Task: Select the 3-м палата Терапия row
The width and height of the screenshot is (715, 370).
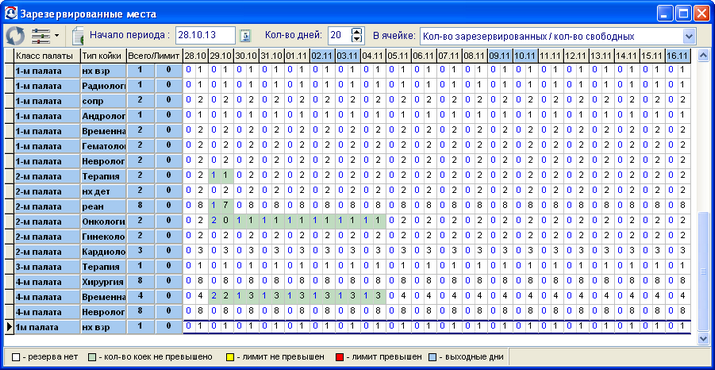Action: tap(349, 266)
